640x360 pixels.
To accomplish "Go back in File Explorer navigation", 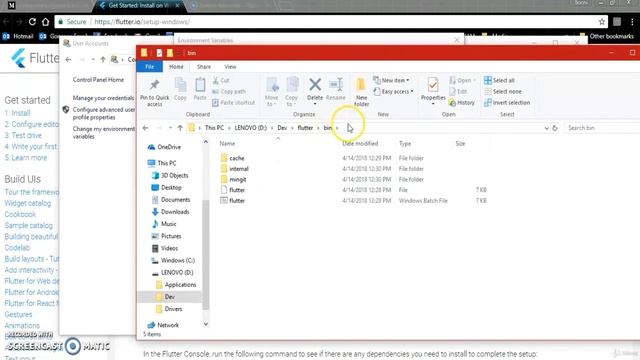I will (x=146, y=128).
